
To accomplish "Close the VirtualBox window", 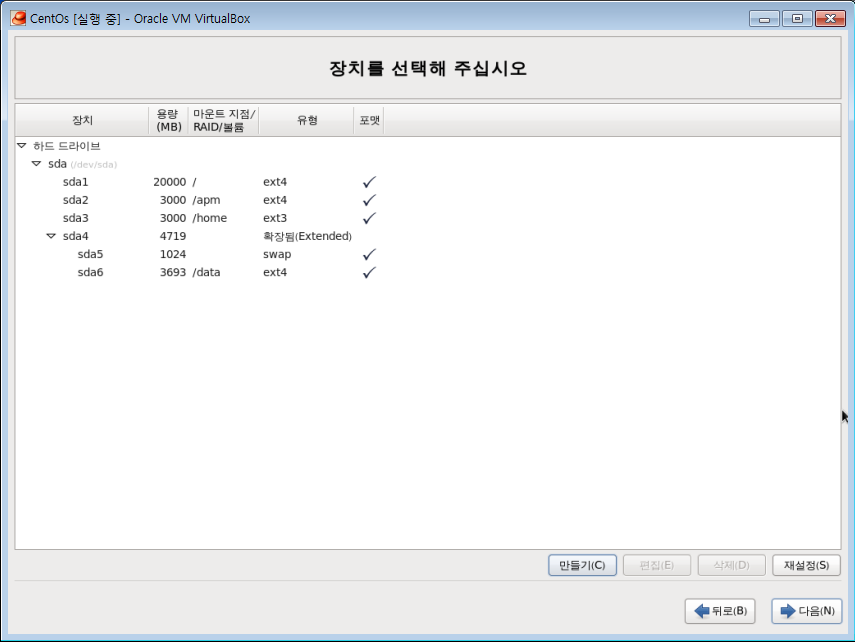I will 830,19.
